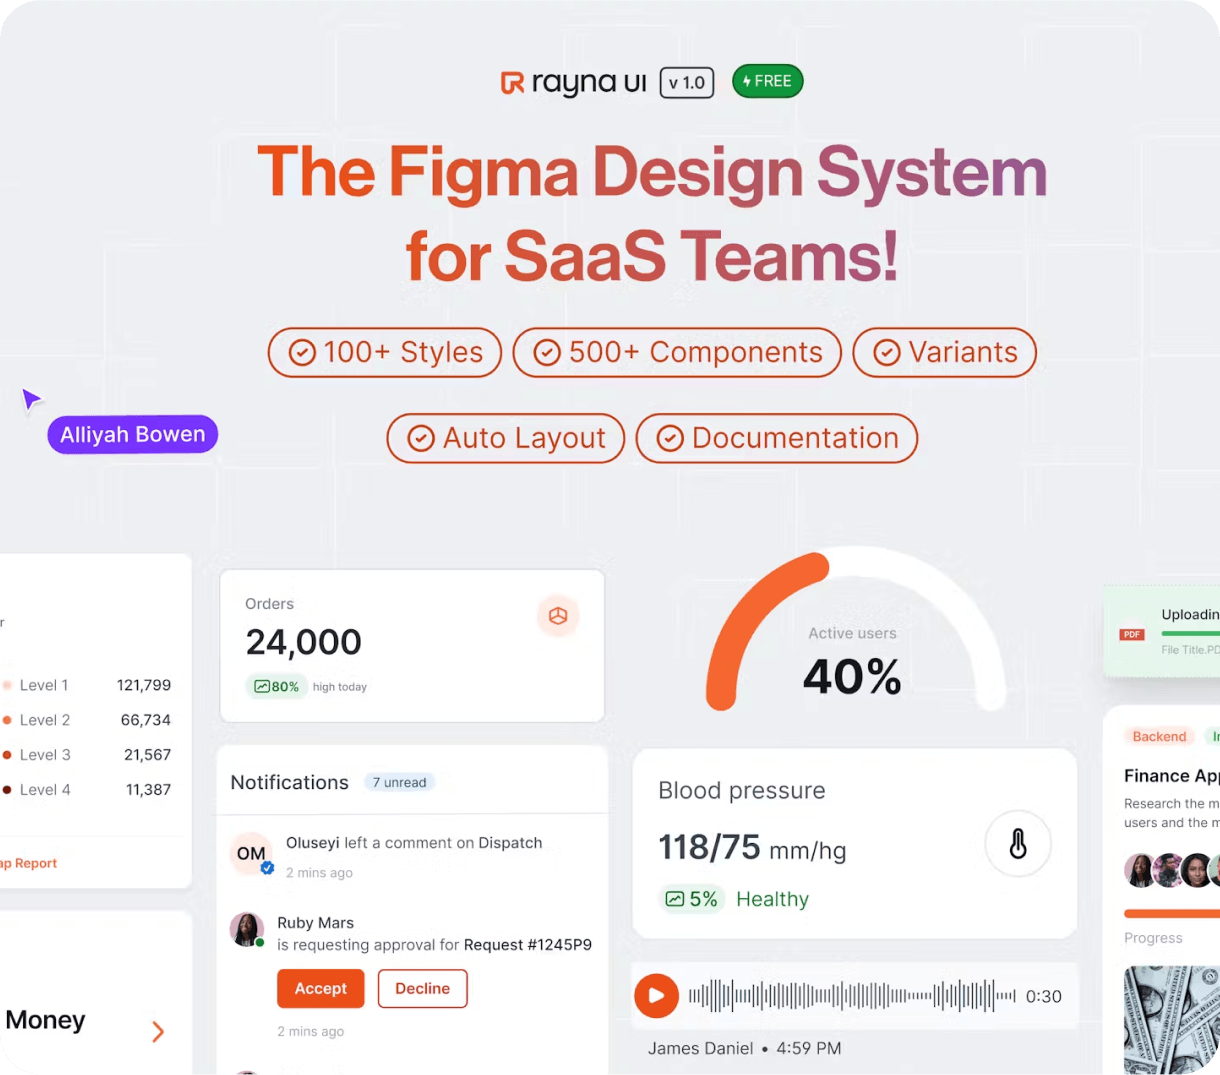Select the Variants pill
Screen dimensions: 1220x1075
click(945, 352)
